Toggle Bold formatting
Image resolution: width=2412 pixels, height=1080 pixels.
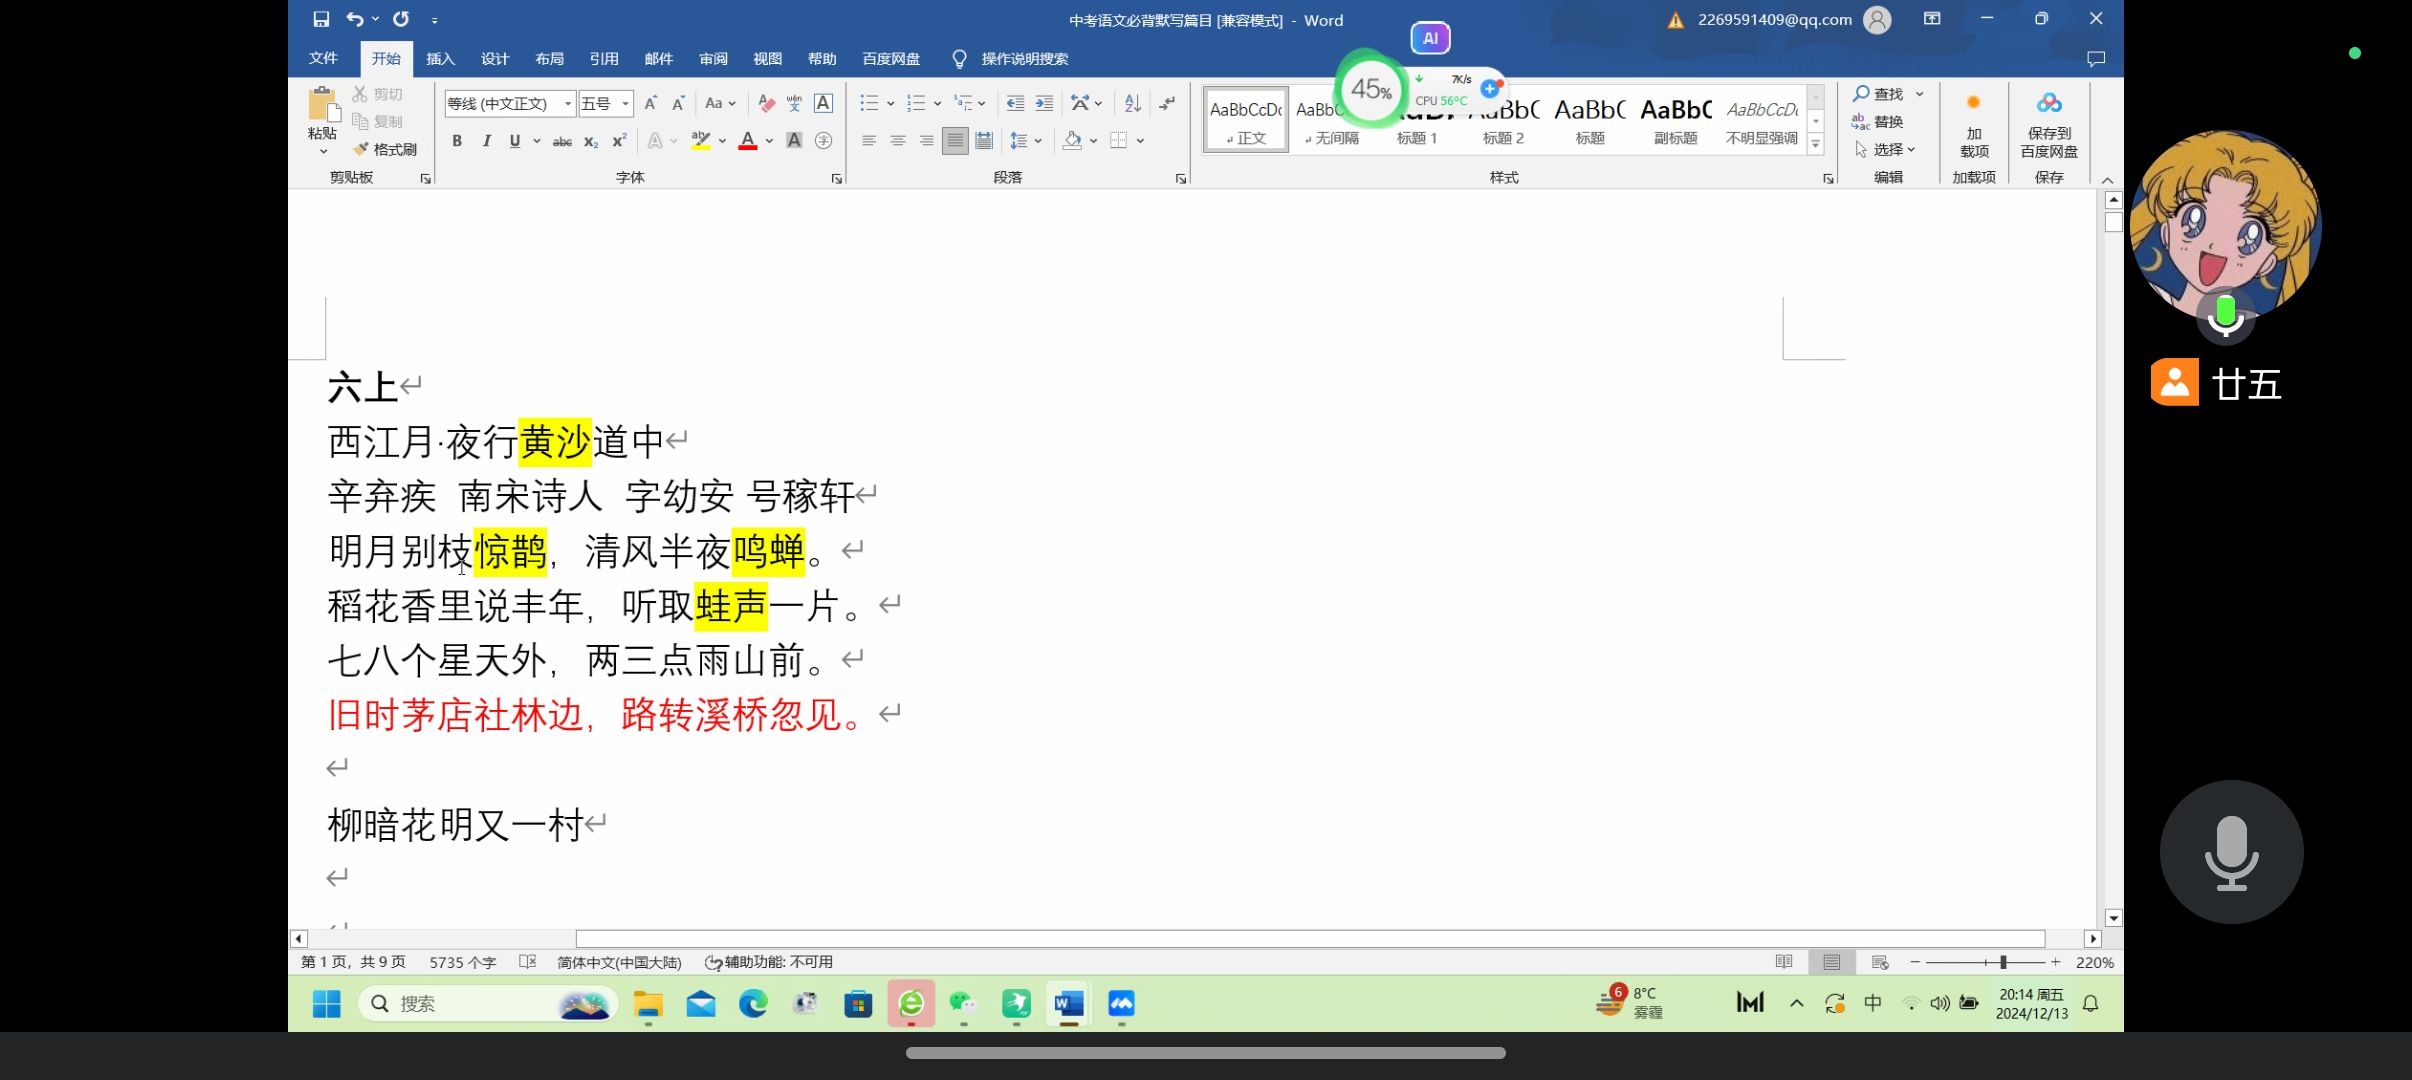457,141
